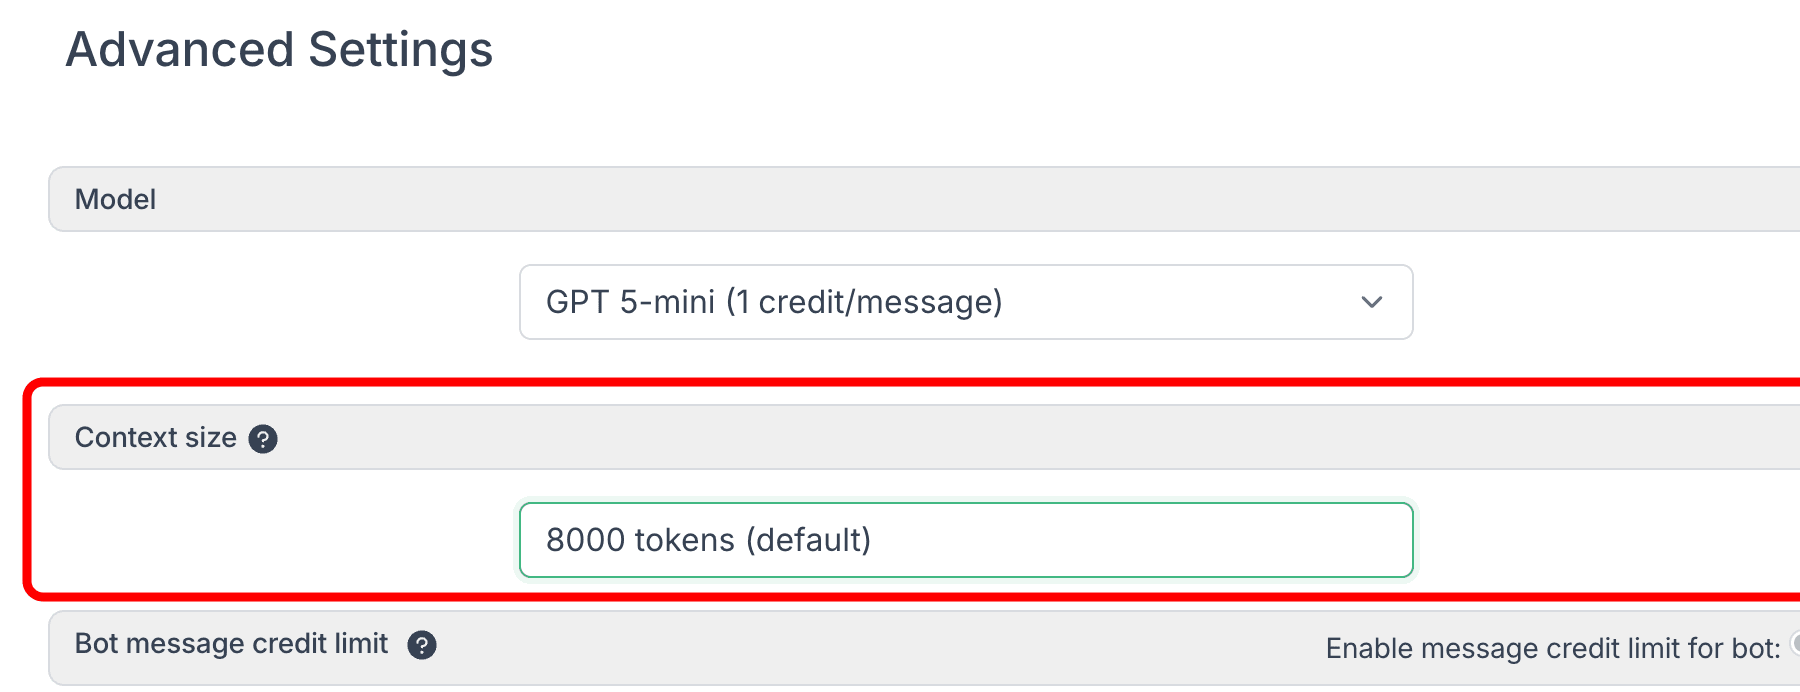
Task: Click the Bot message credit limit help icon
Action: (422, 645)
